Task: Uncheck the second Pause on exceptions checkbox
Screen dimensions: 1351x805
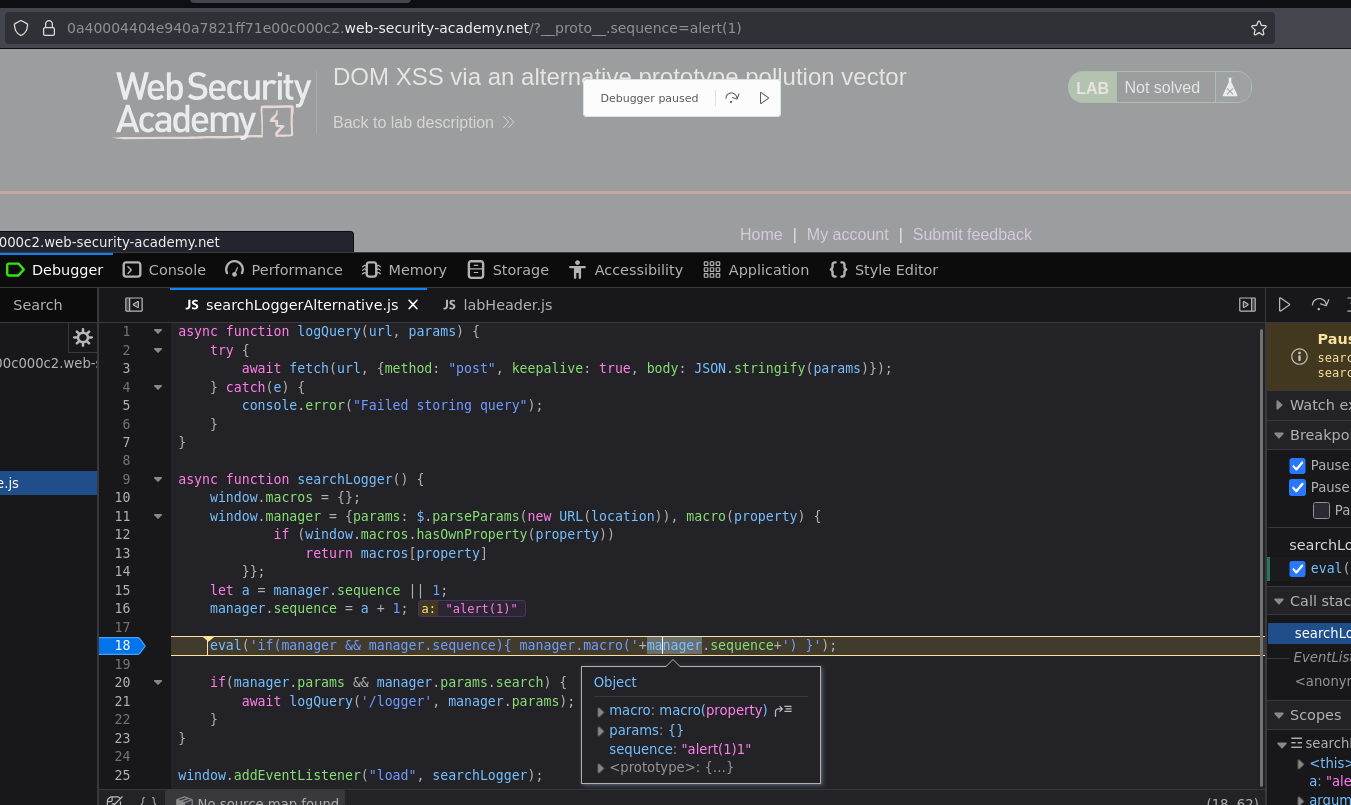Action: (1298, 488)
